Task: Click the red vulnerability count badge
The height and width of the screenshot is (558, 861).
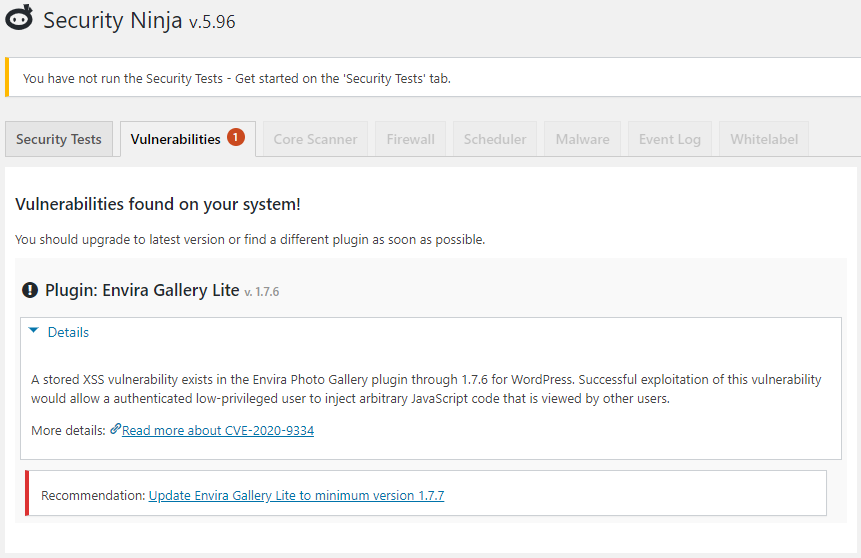Action: pos(236,137)
